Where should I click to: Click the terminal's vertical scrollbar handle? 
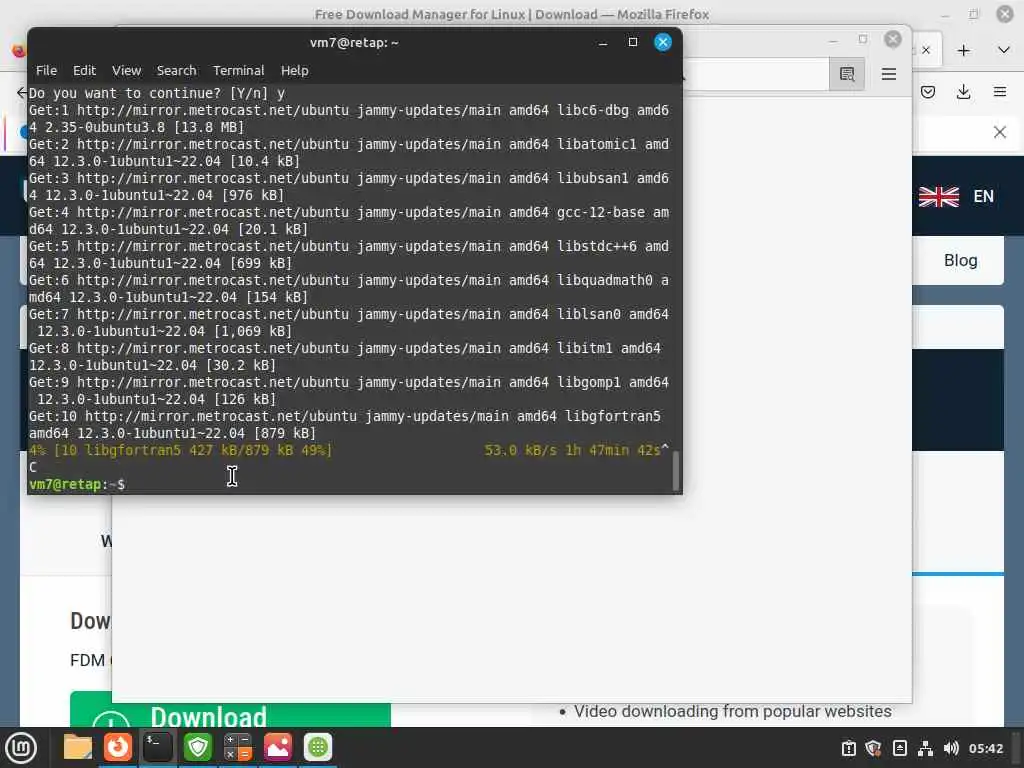pos(675,470)
